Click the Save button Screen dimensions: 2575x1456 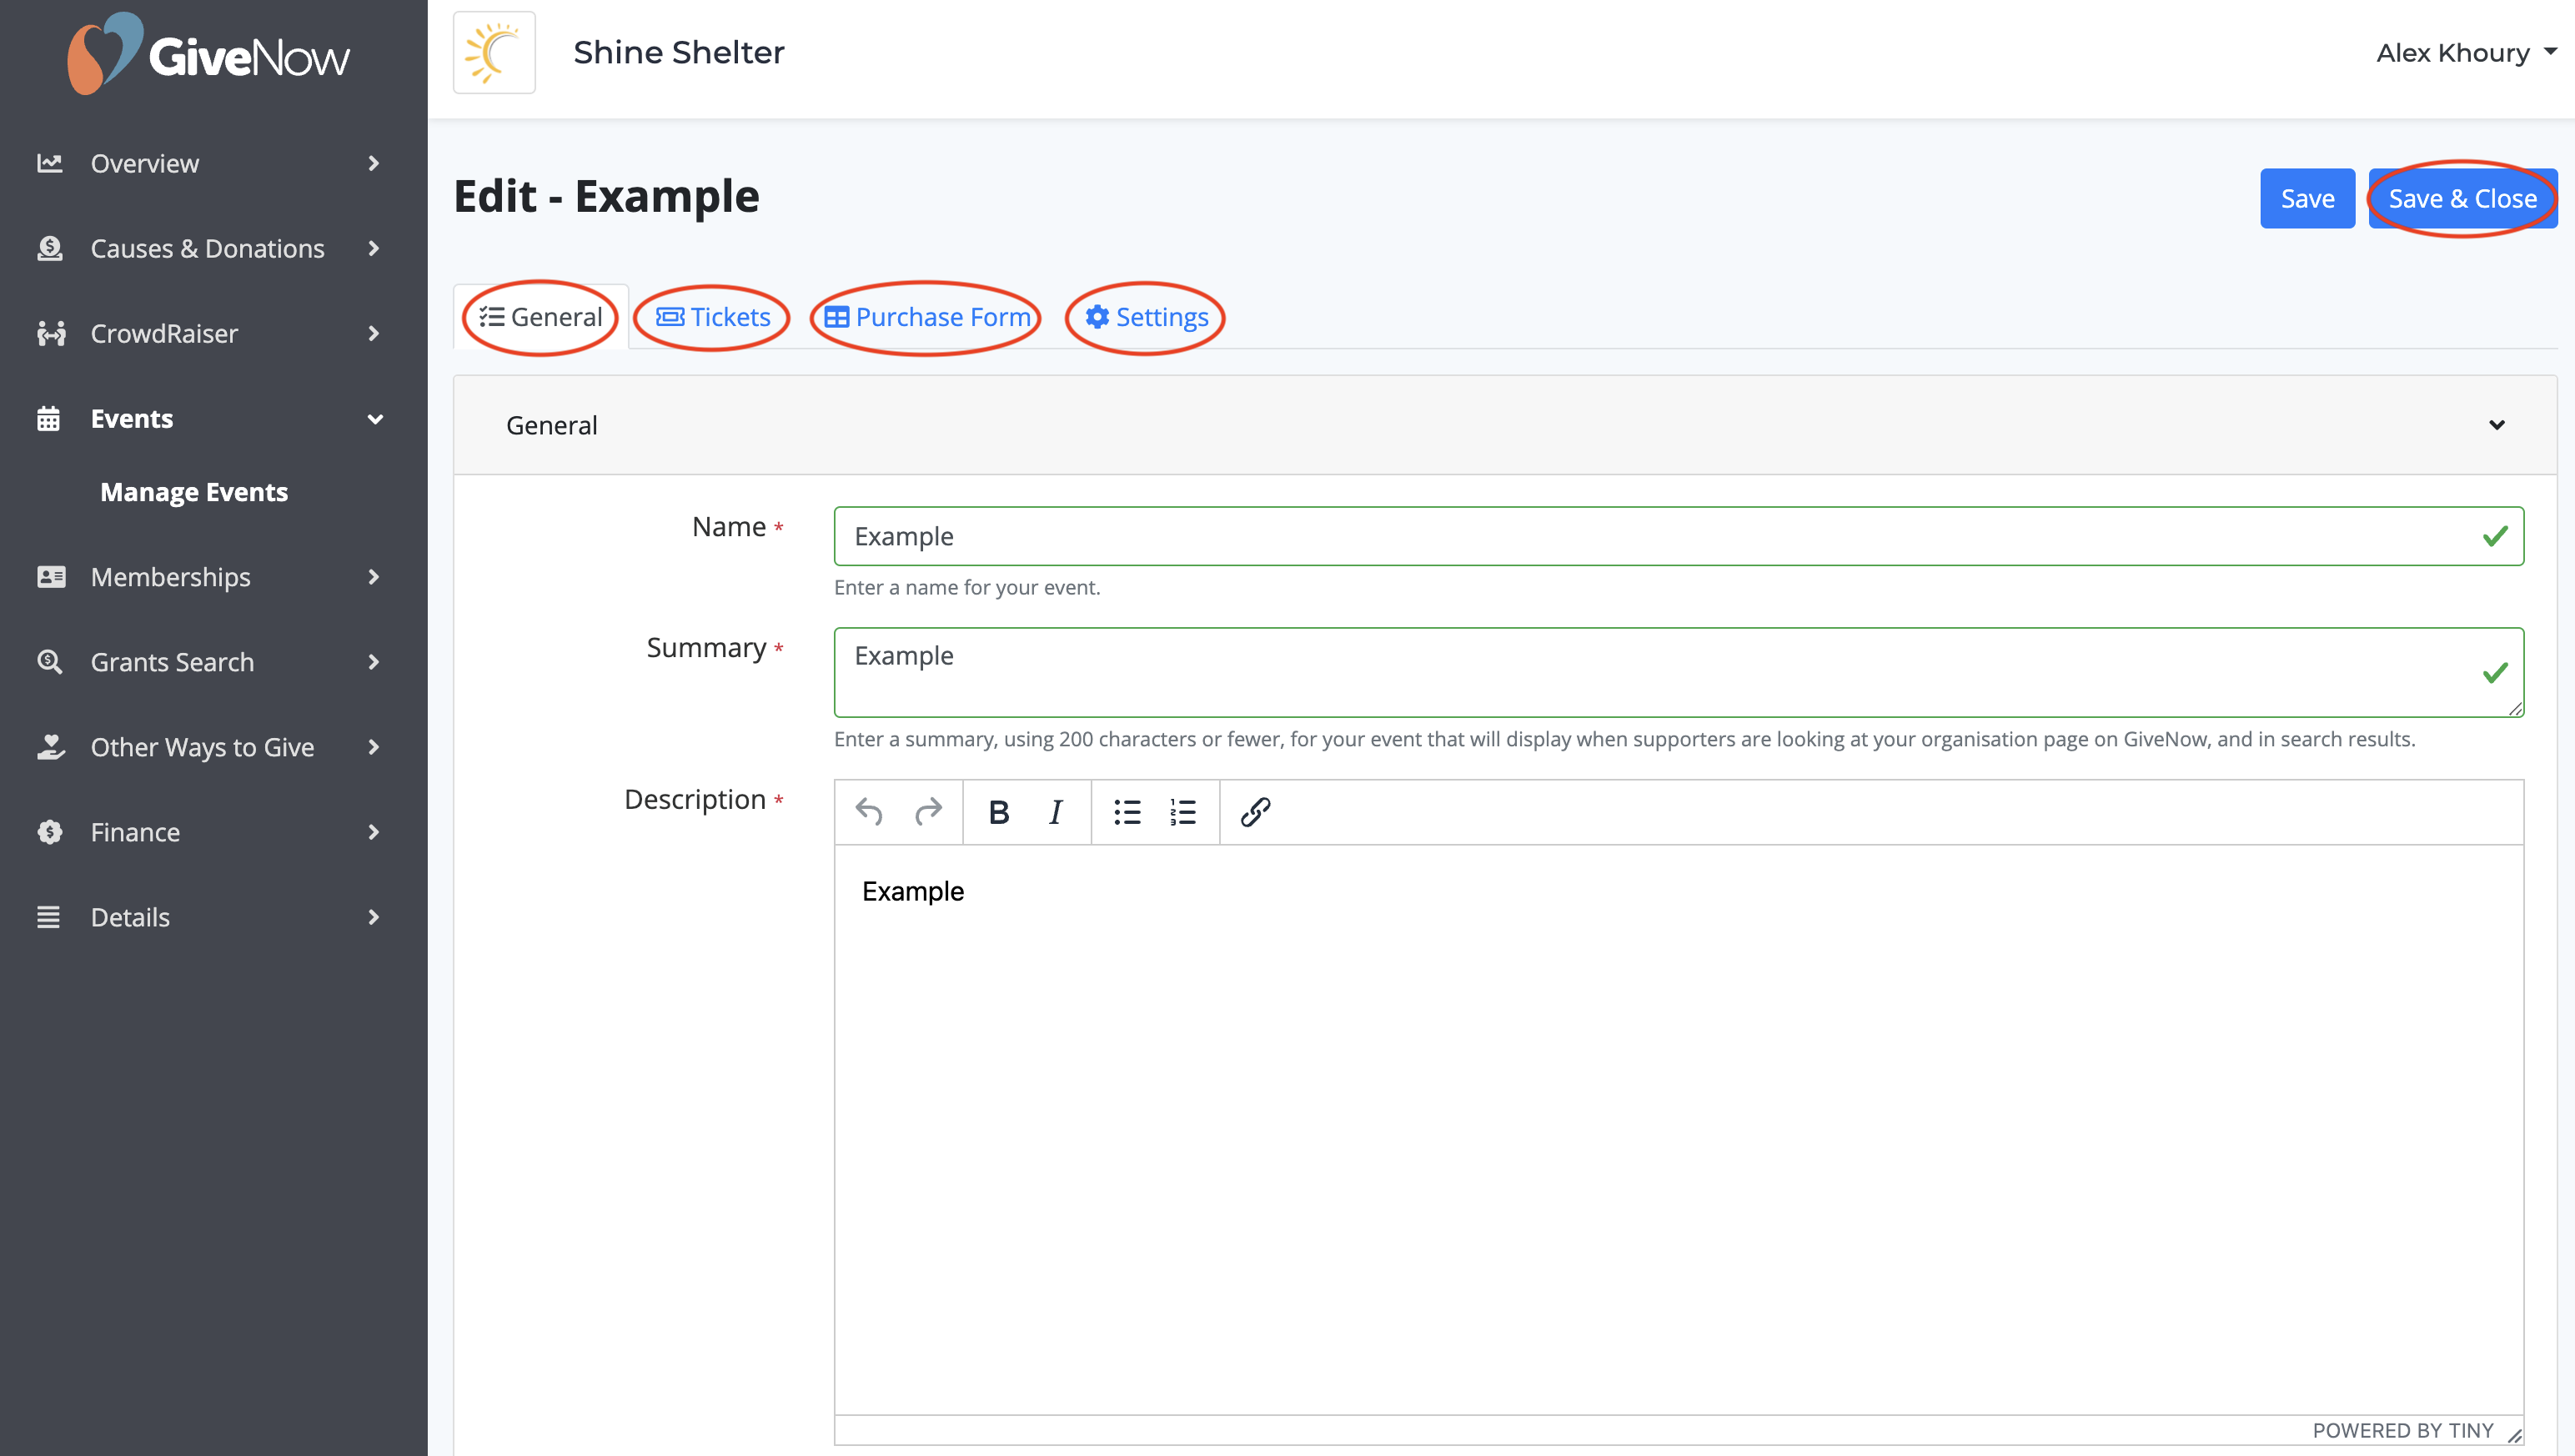(x=2306, y=199)
